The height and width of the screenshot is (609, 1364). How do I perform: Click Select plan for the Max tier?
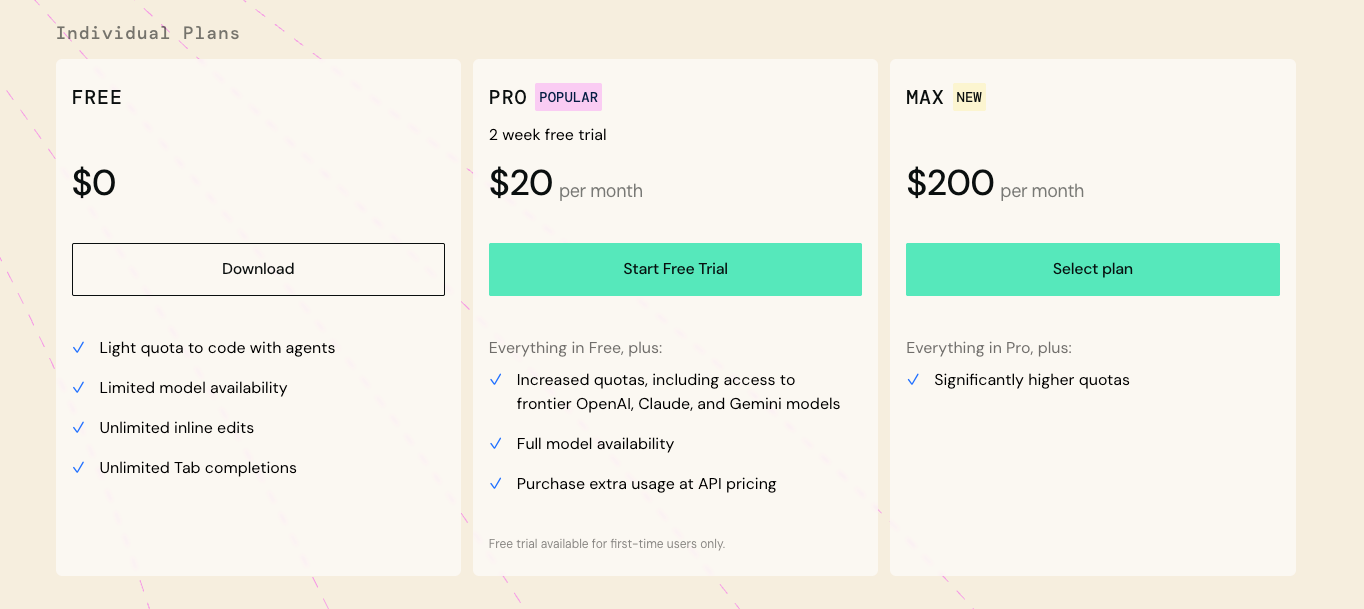[1092, 269]
